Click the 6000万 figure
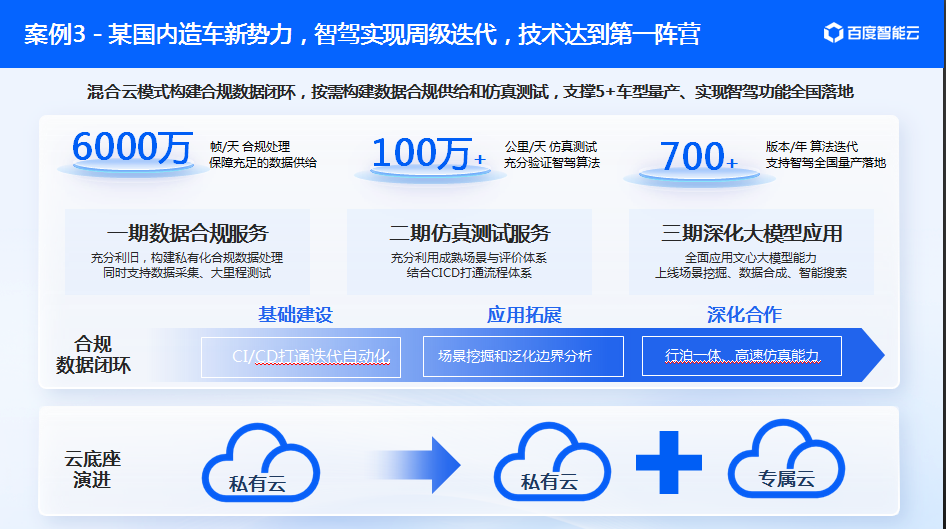Image resolution: width=946 pixels, height=529 pixels. (x=132, y=148)
